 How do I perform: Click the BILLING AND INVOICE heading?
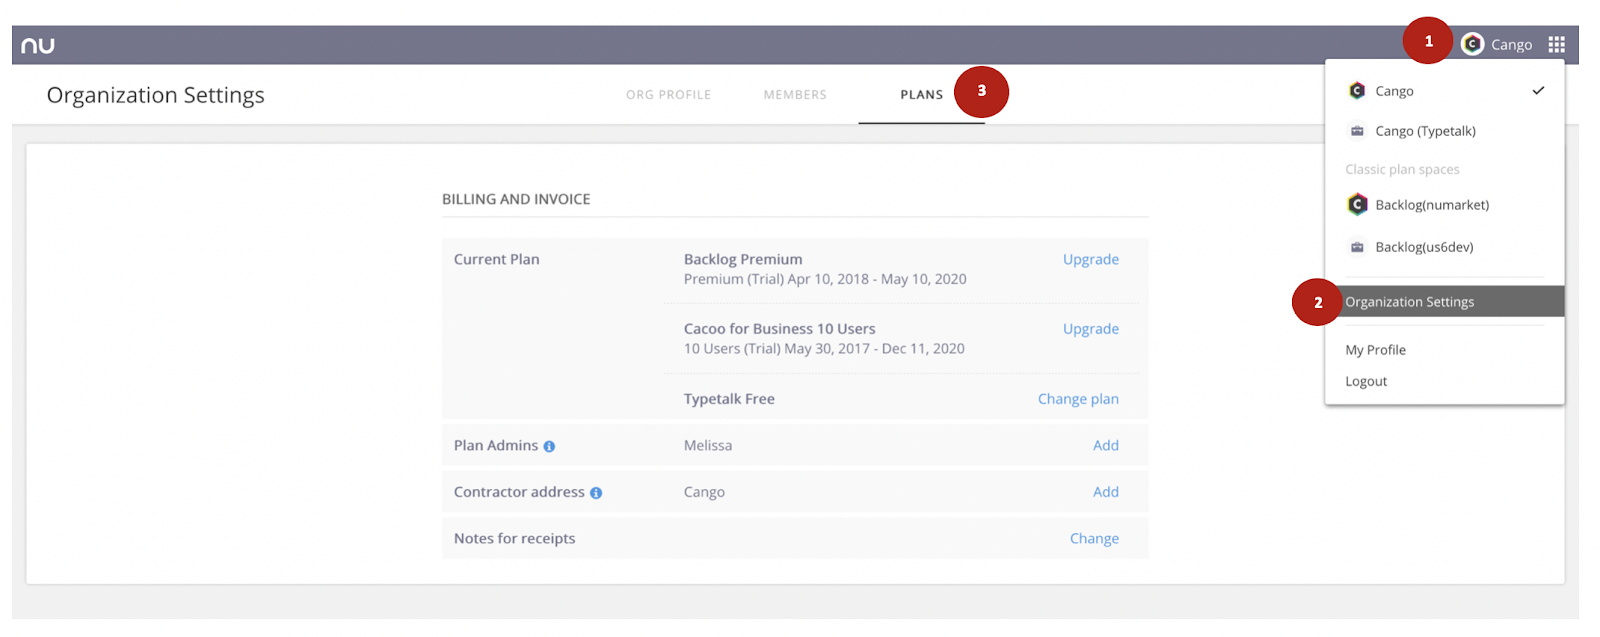(x=516, y=199)
